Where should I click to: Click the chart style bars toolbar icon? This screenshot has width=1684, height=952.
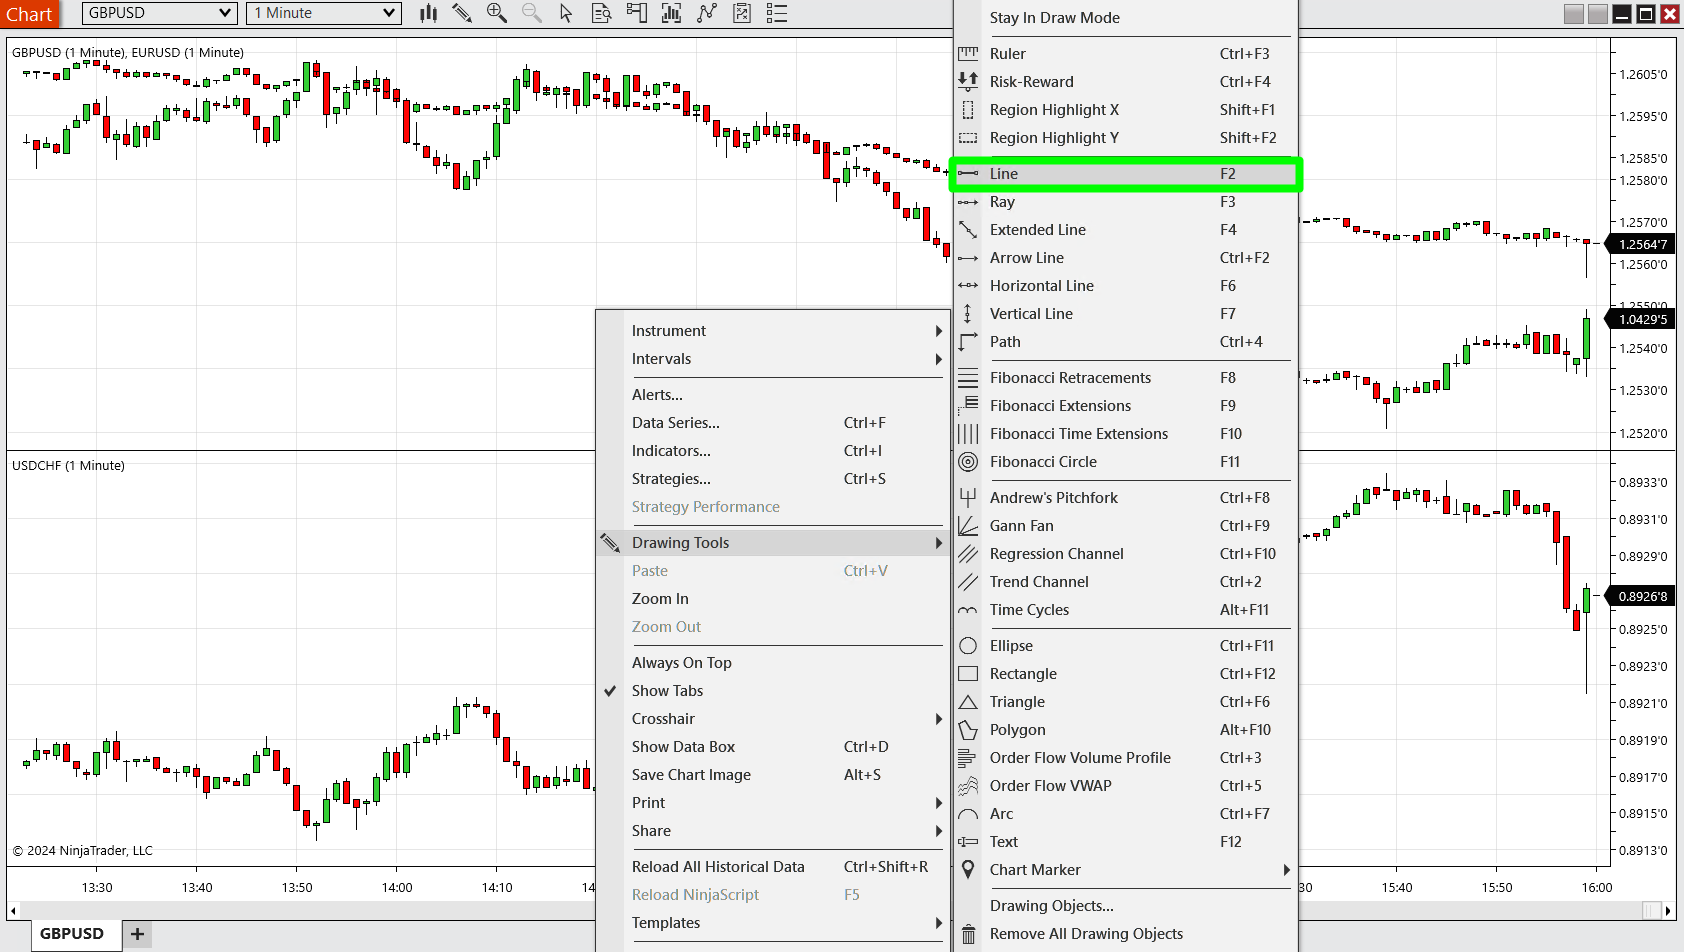click(x=429, y=13)
